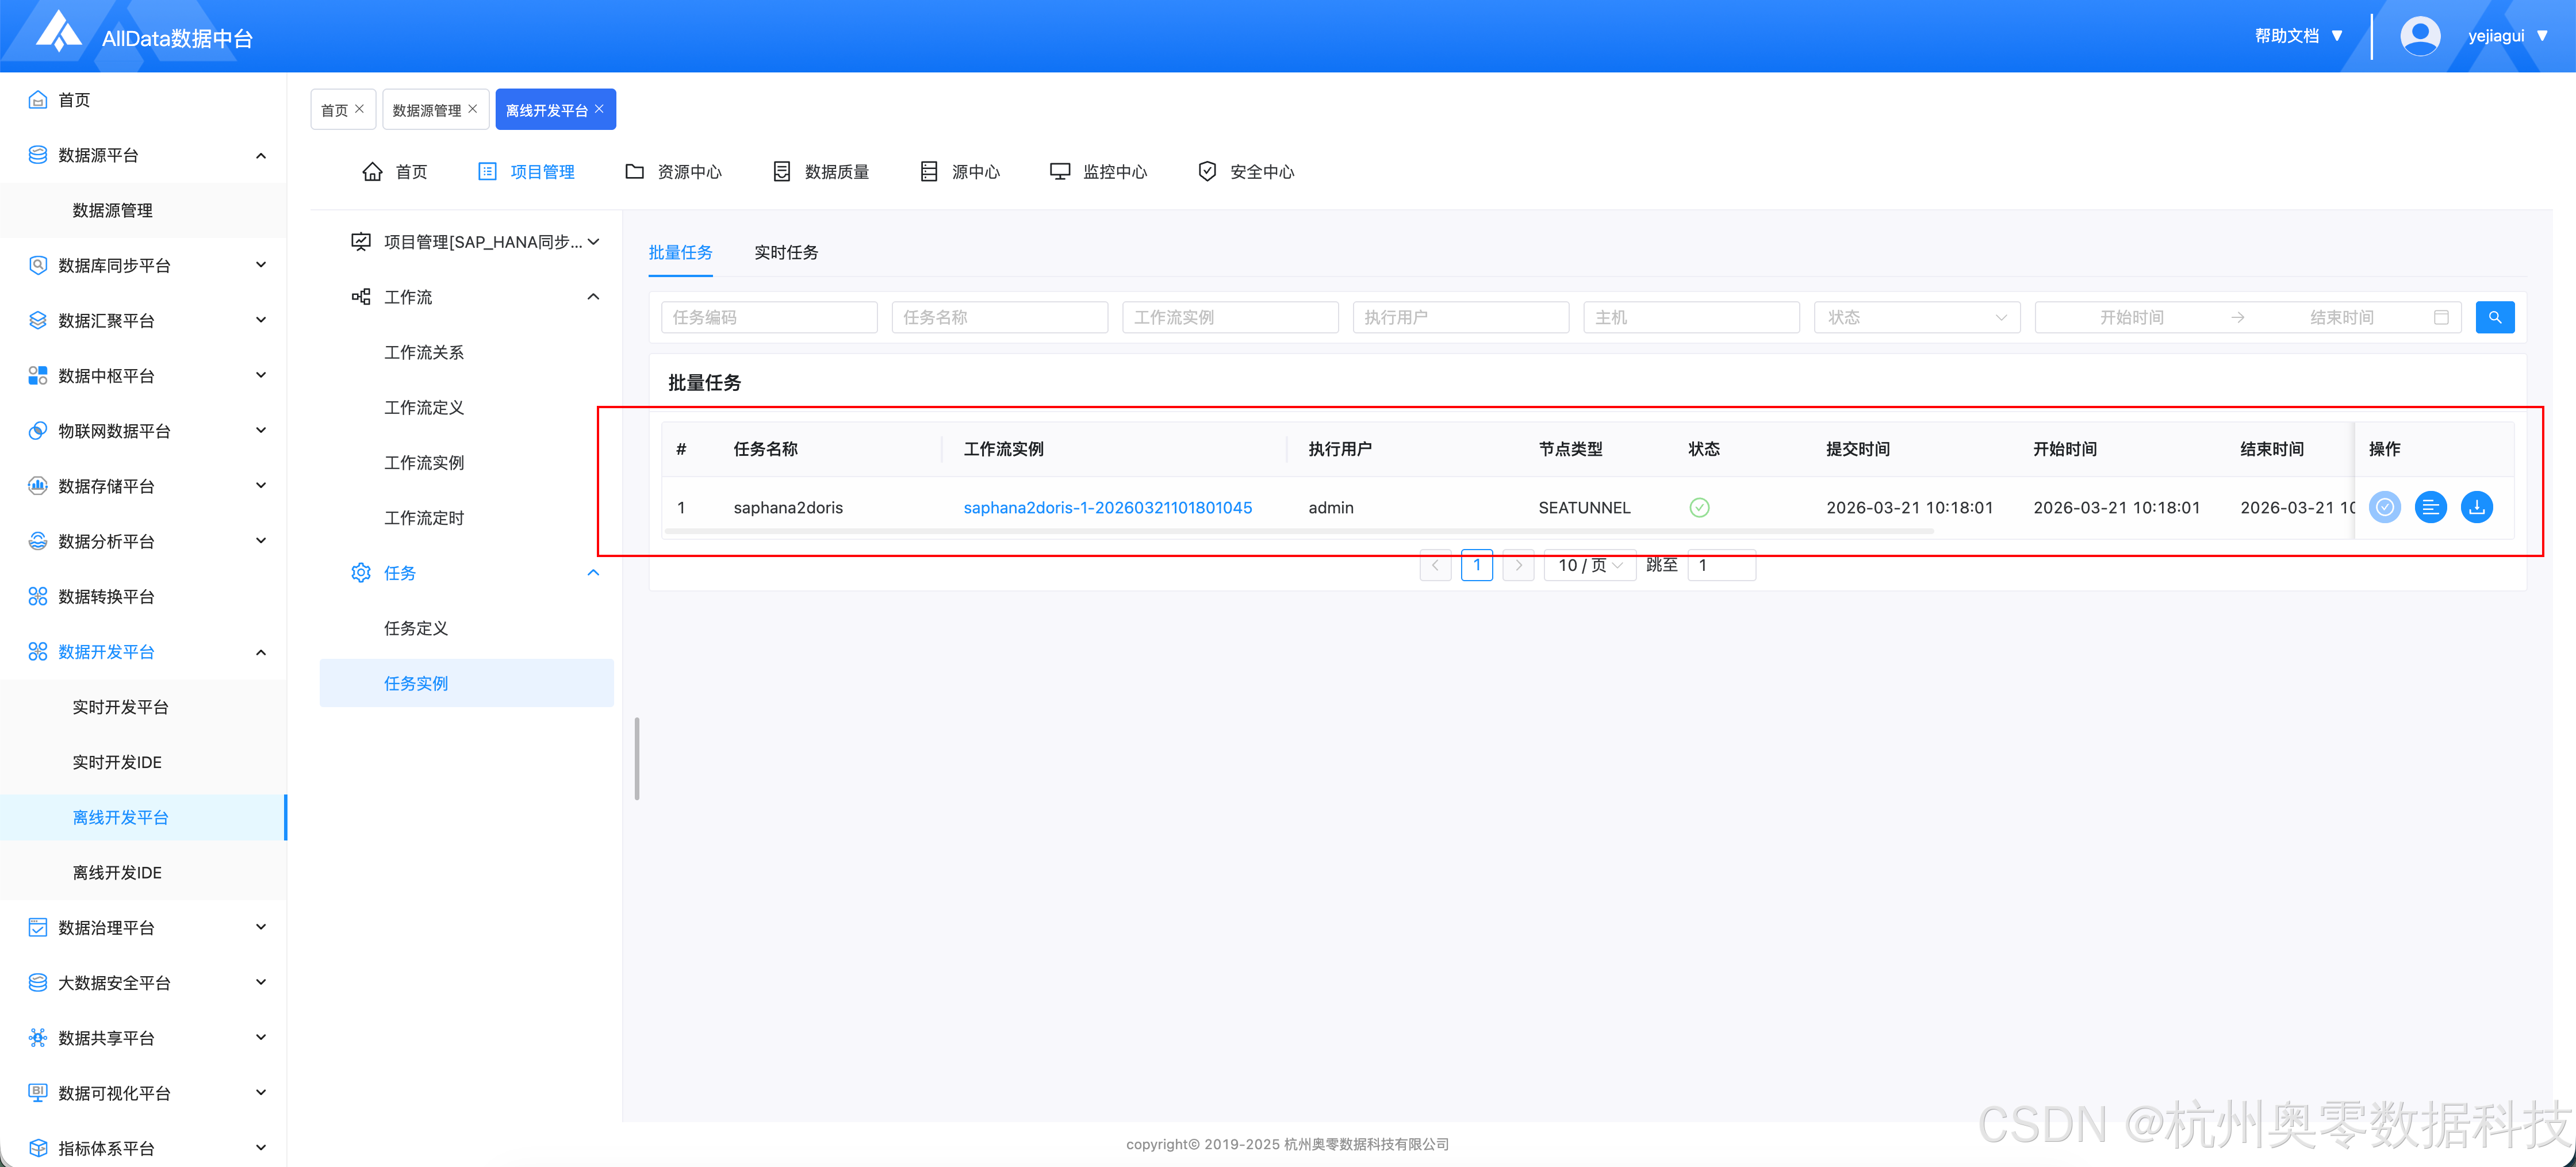
Task: Click the view log lines icon
Action: click(2430, 507)
